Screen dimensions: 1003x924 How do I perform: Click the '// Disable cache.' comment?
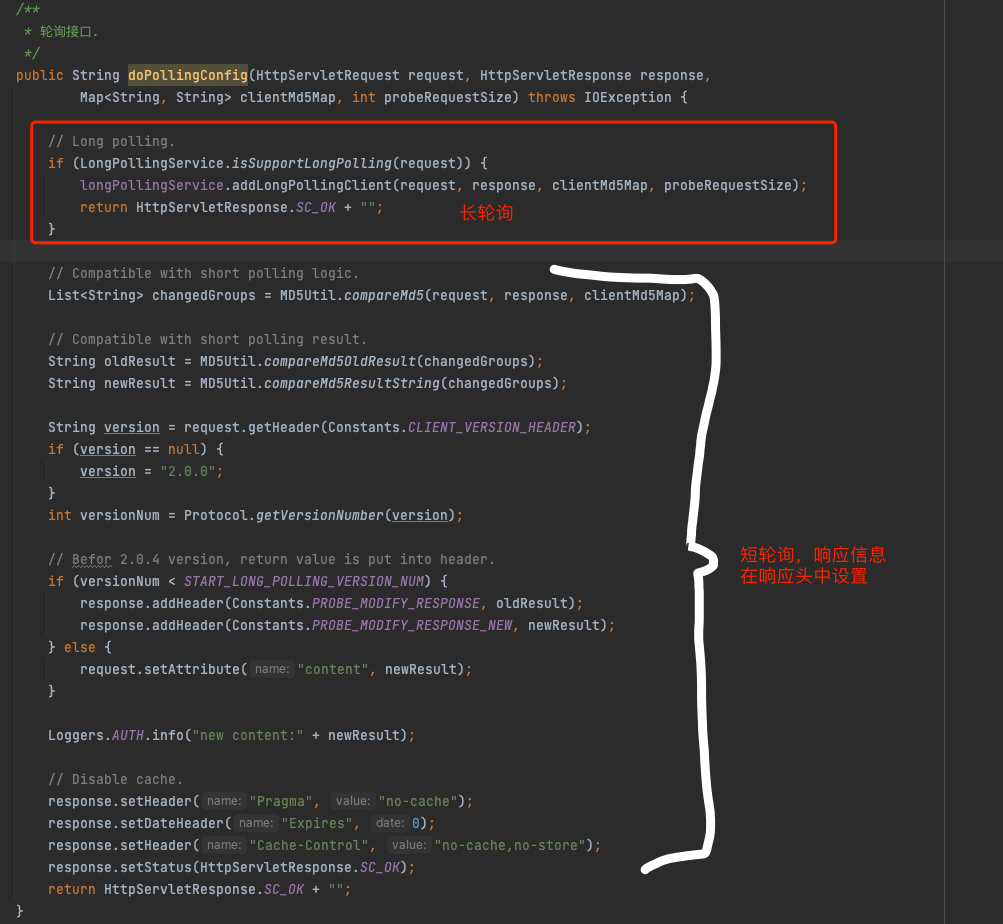pos(115,779)
